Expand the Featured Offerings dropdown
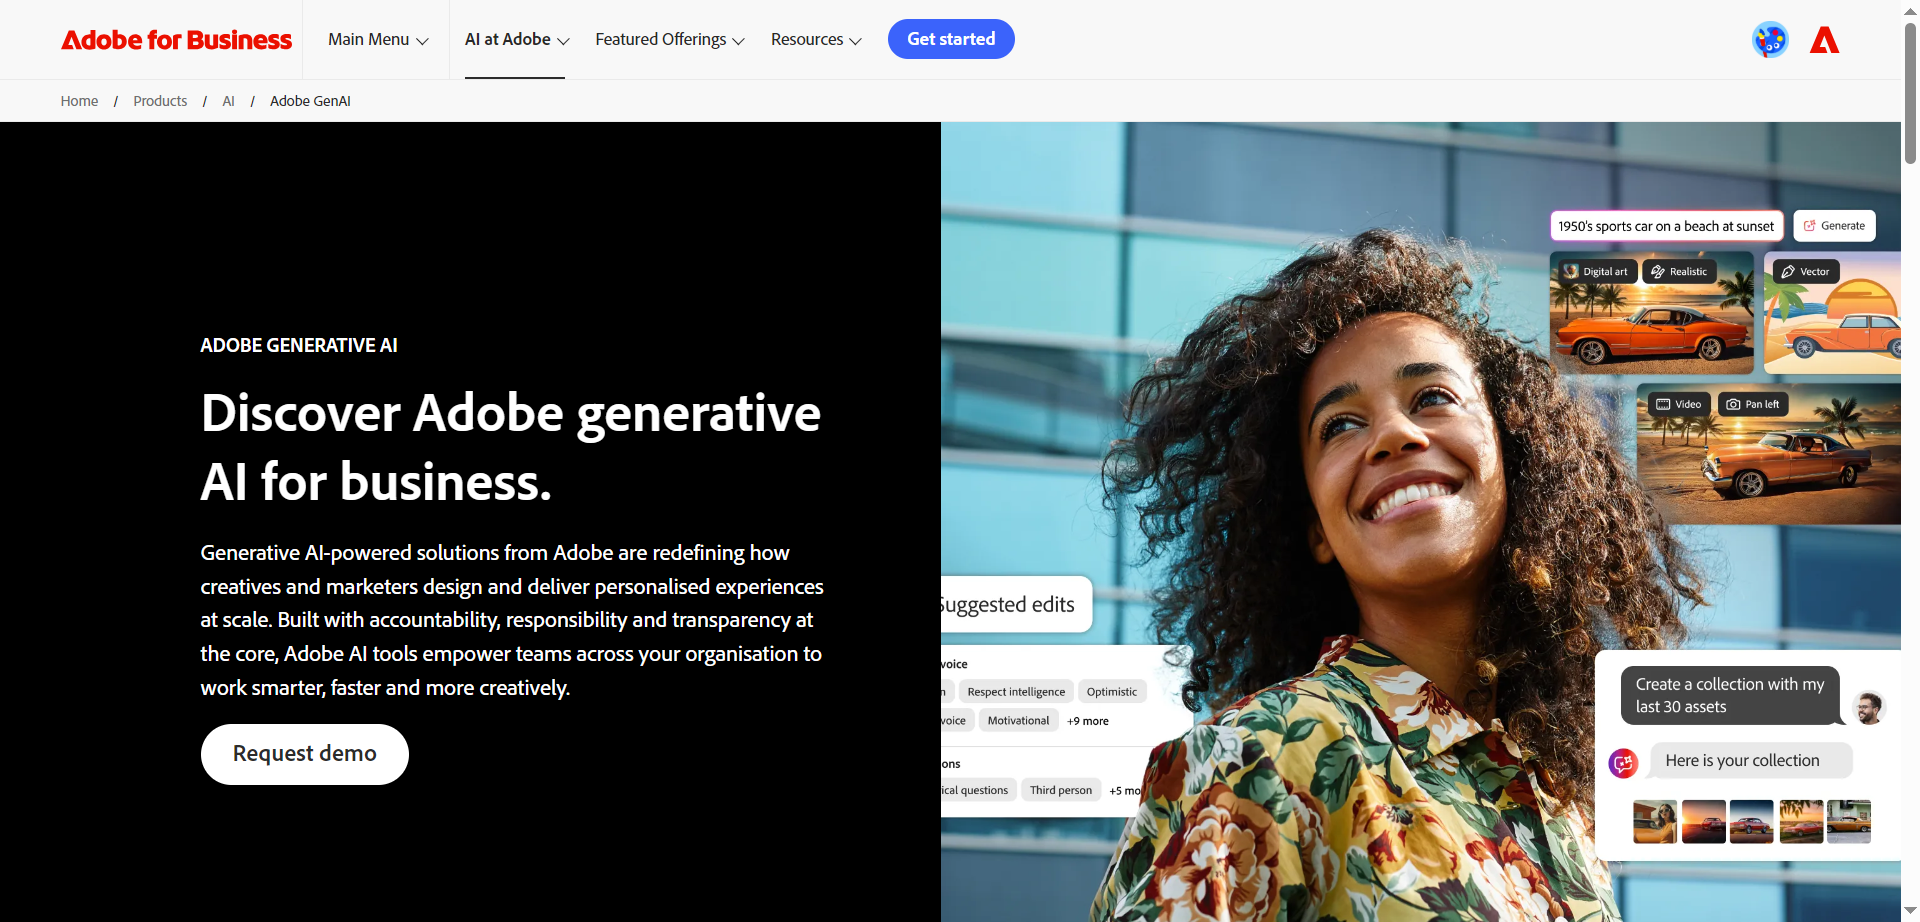 (670, 40)
